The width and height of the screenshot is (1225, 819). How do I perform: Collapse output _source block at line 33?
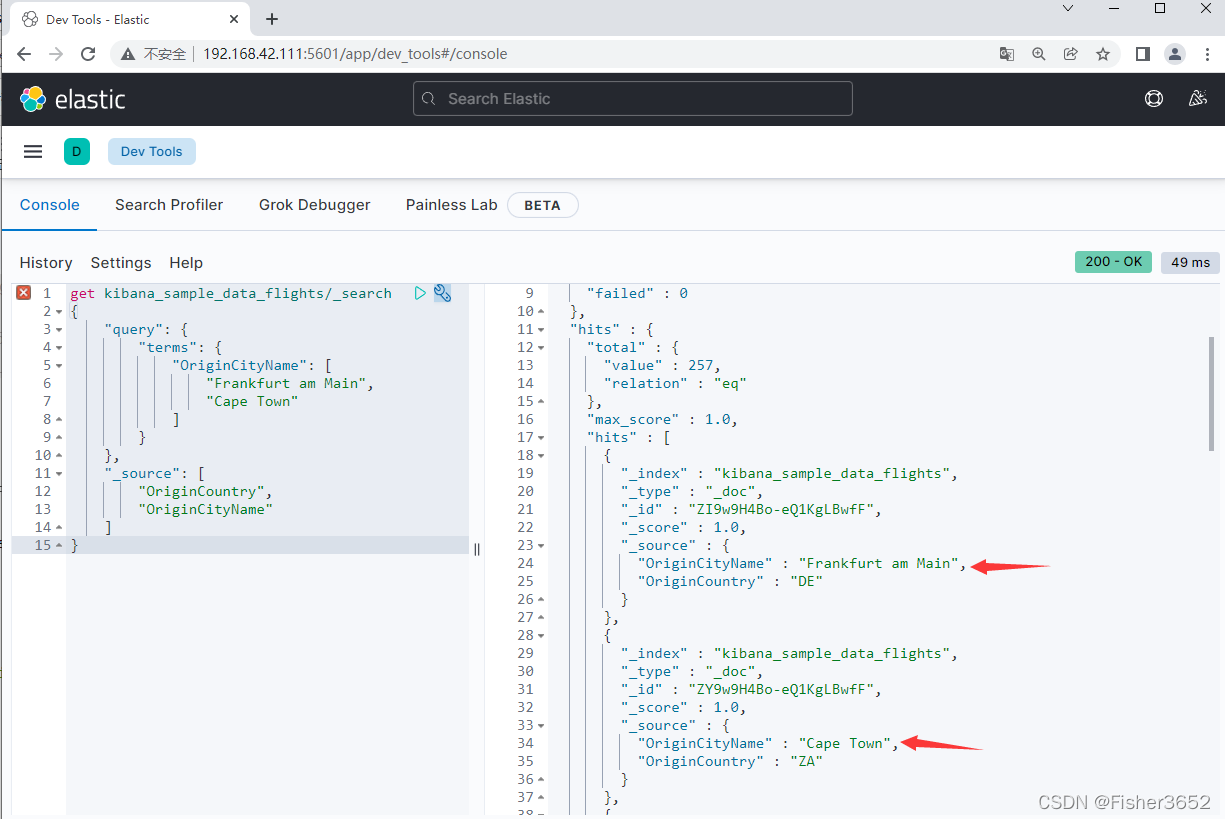coord(542,726)
